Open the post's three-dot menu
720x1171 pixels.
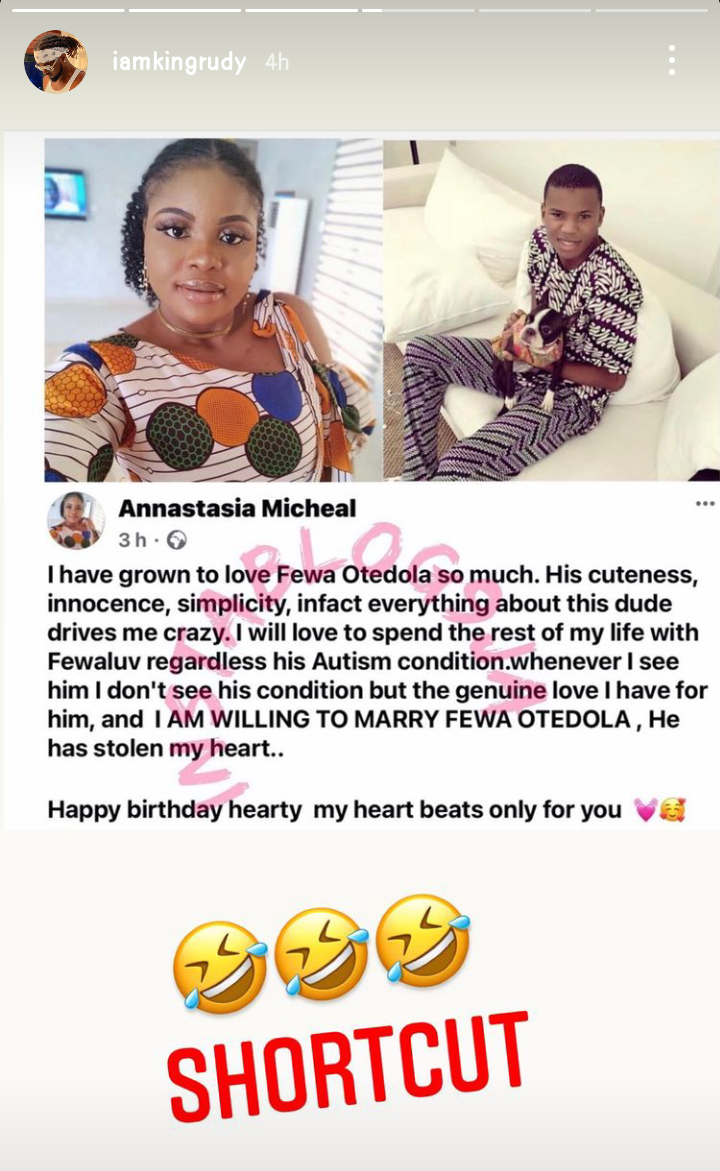point(705,503)
